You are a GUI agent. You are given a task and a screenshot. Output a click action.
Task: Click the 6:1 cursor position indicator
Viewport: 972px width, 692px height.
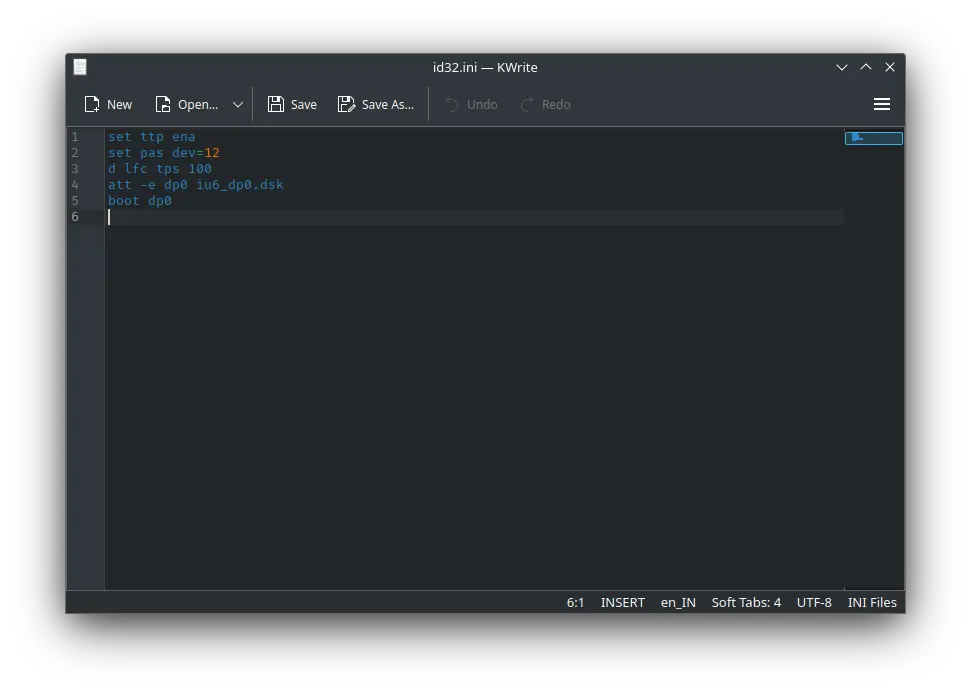click(575, 602)
